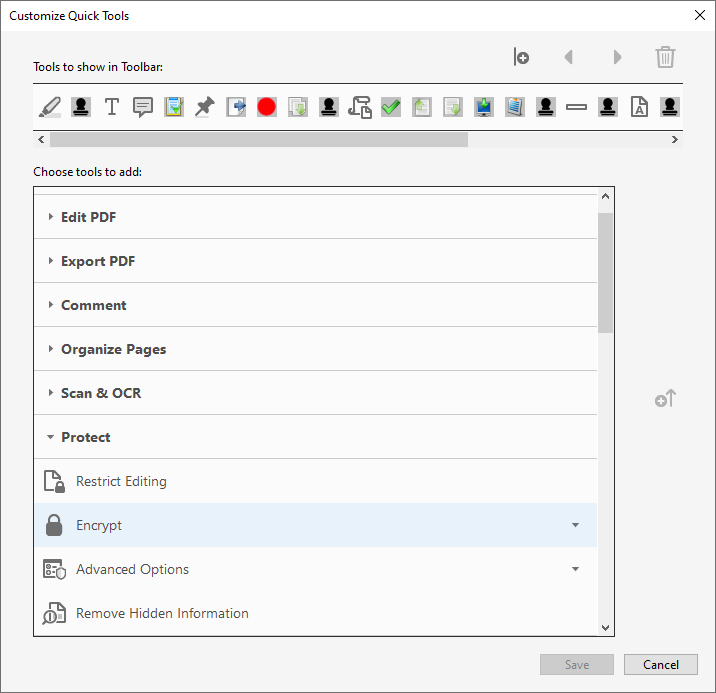
Task: Click the tools list vertical scrollbar thumb
Action: point(605,273)
